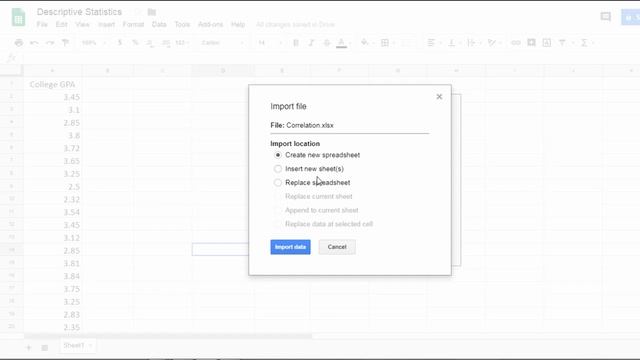Click the Filter funnel icon
640x360 pixels.
click(x=562, y=42)
